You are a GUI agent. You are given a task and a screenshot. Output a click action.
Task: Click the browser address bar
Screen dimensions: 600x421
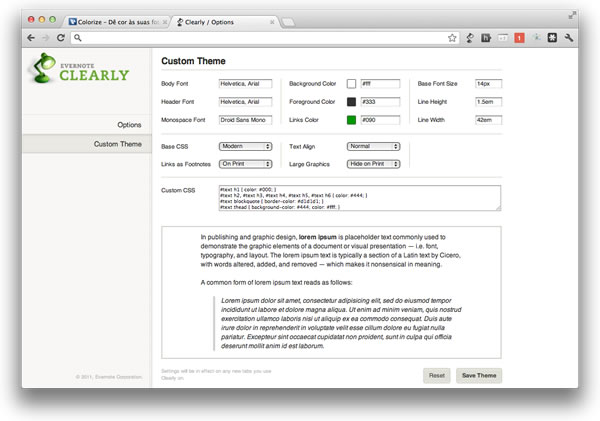pos(264,38)
